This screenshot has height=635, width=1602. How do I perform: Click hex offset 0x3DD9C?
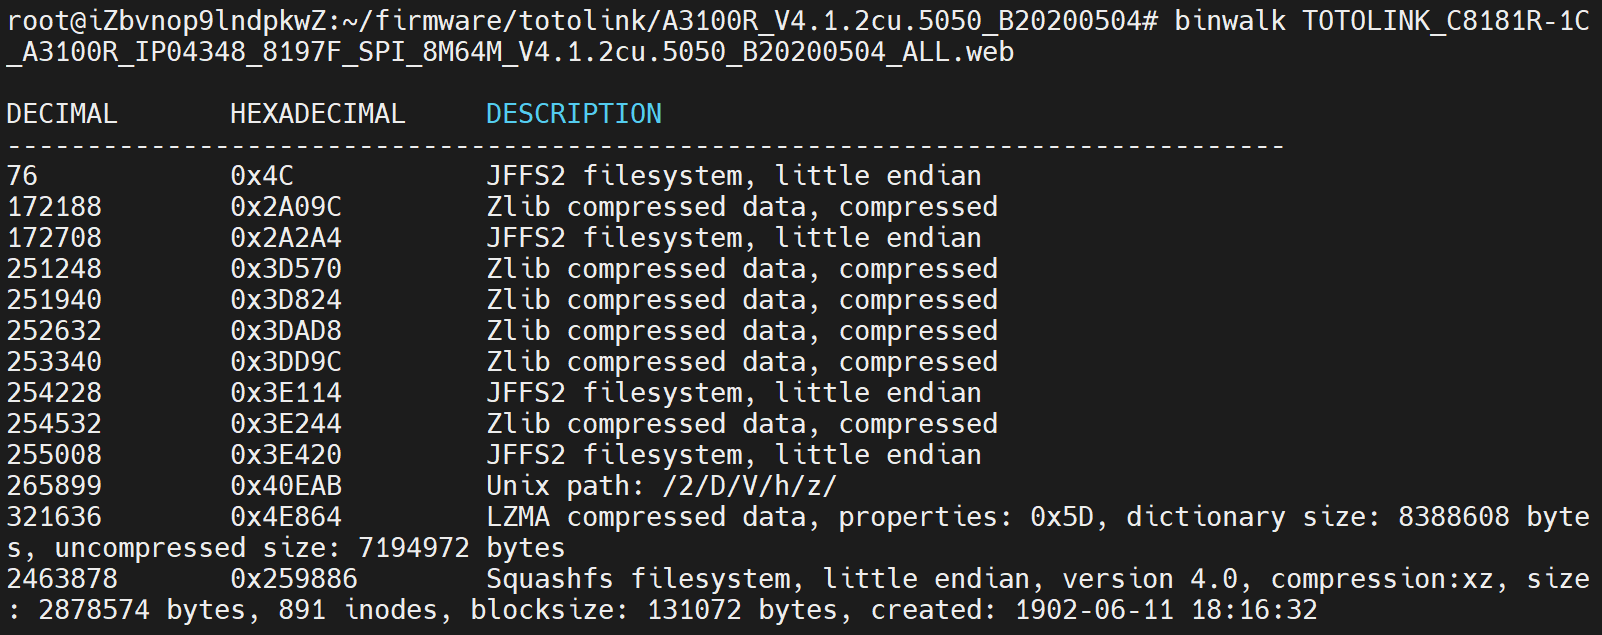(286, 362)
